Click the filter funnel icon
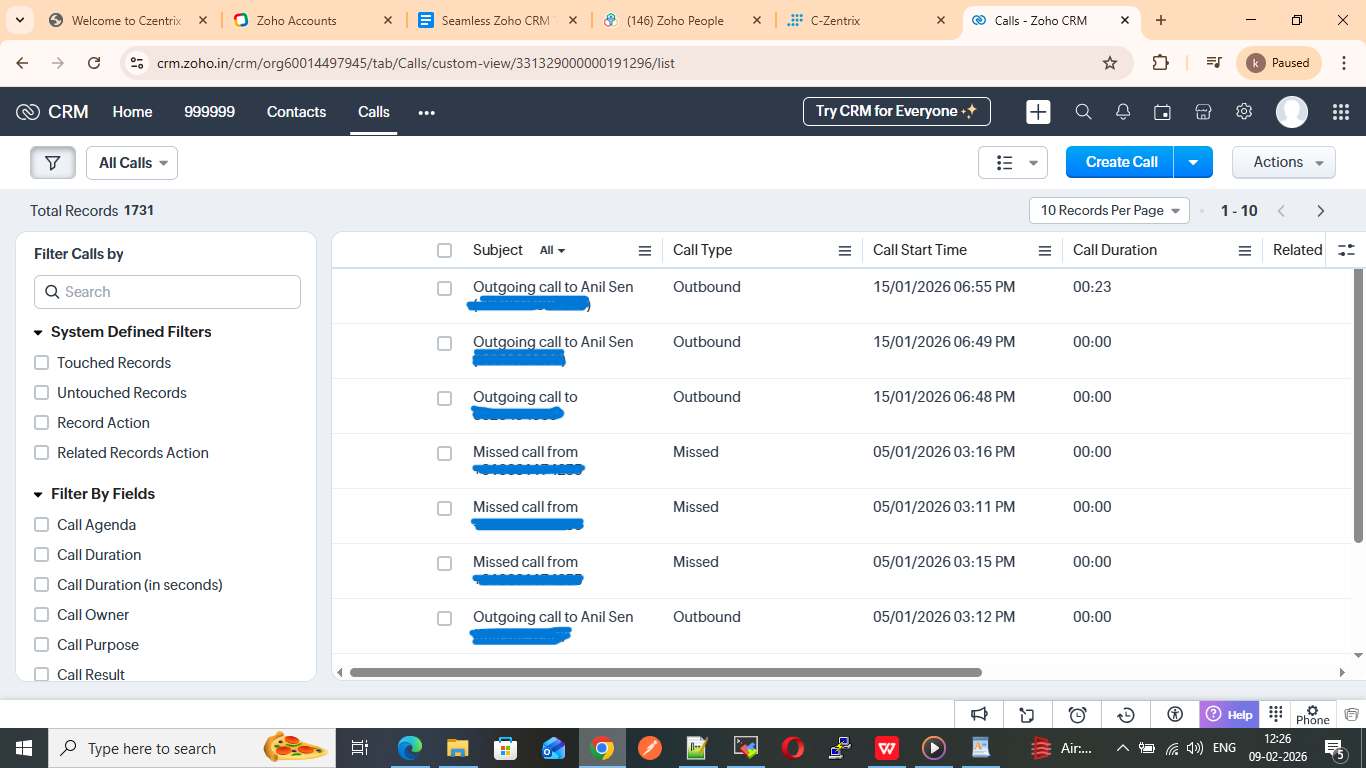Viewport: 1366px width, 768px height. 53,163
